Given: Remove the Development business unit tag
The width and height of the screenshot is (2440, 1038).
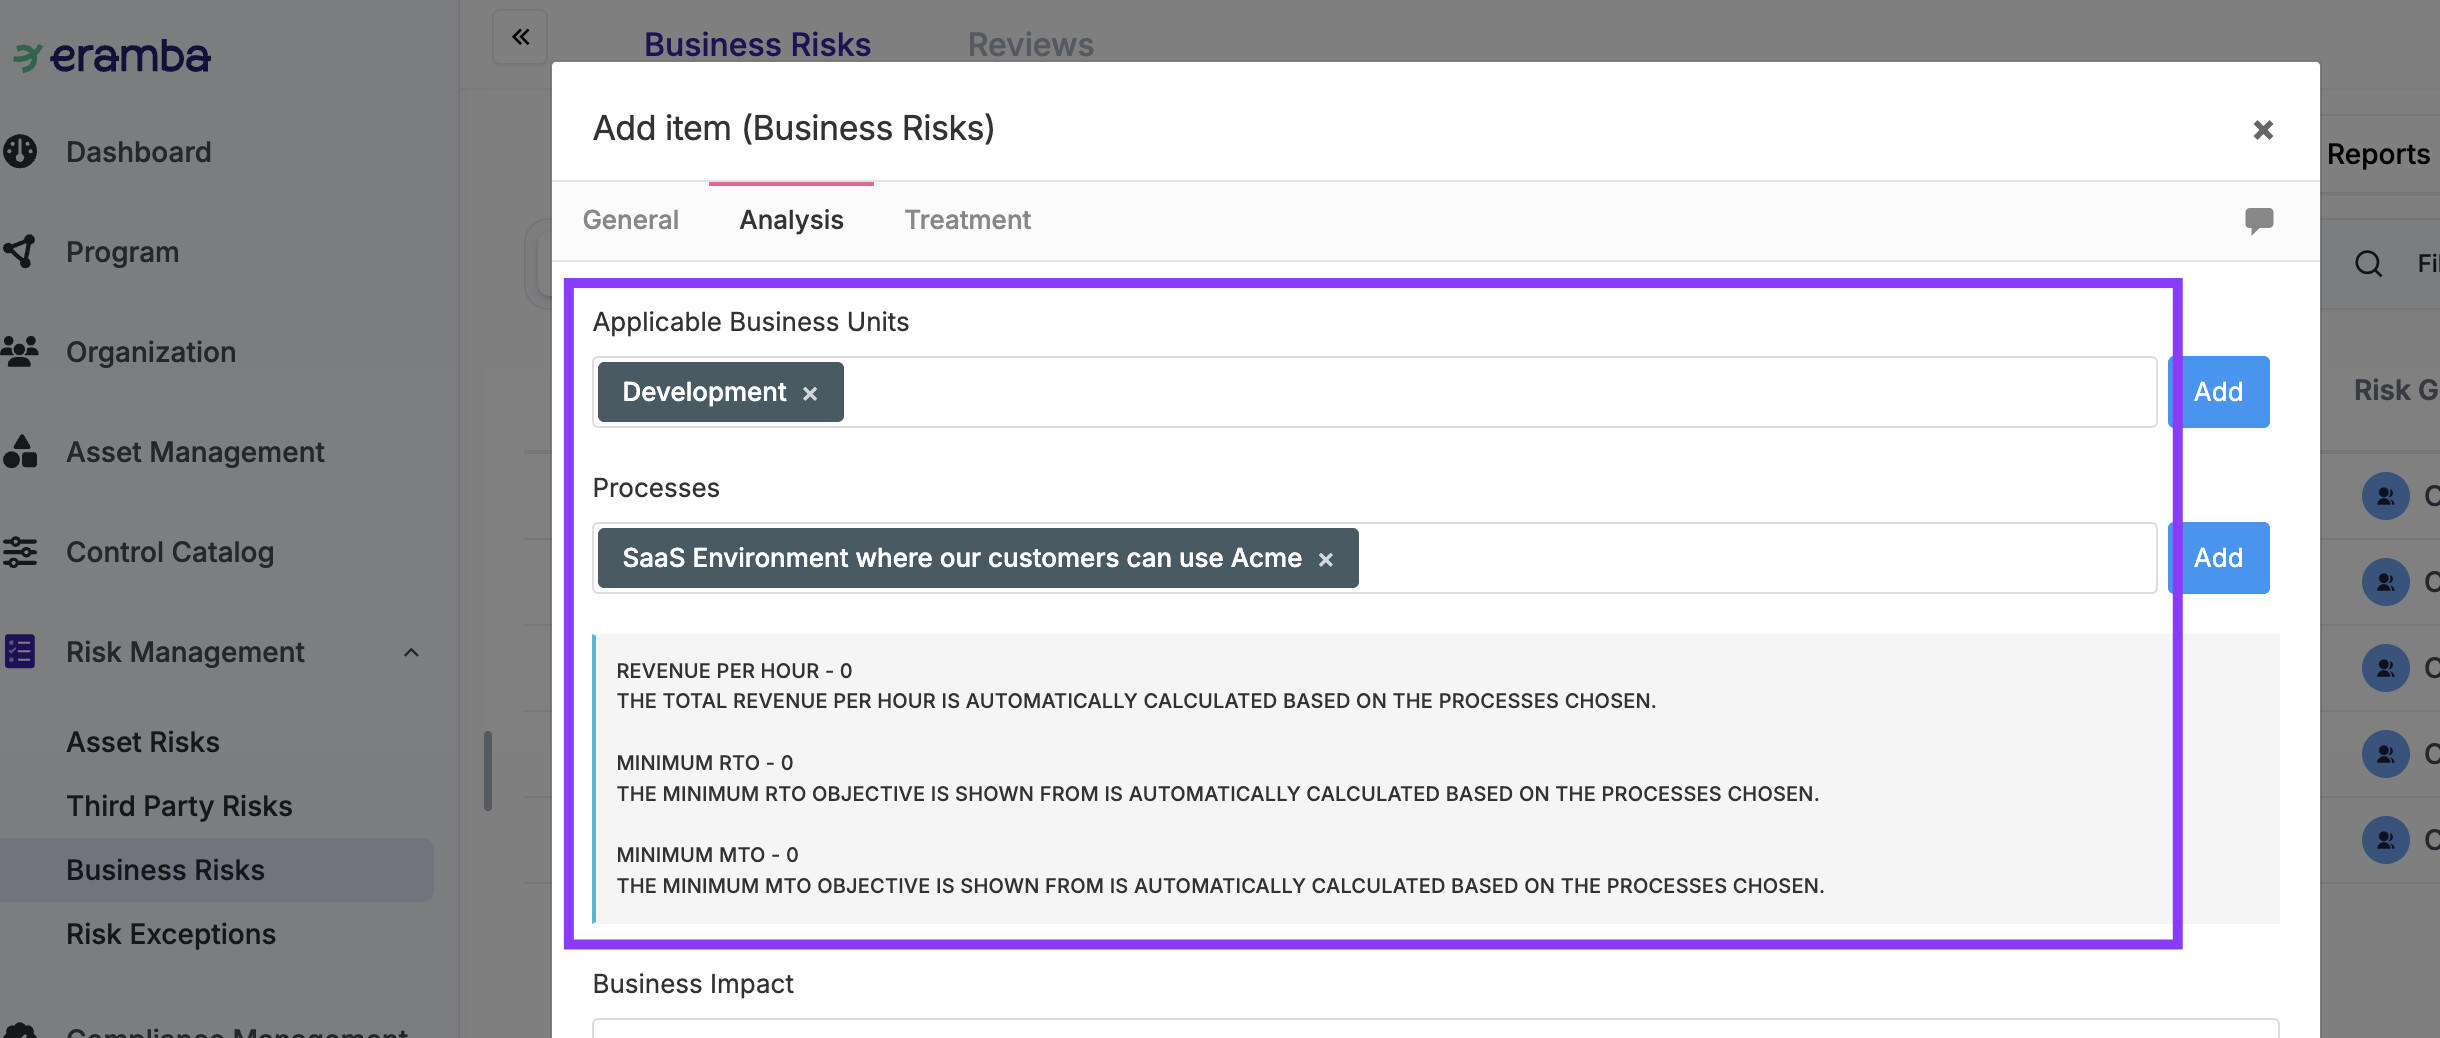Looking at the screenshot, I should (810, 394).
